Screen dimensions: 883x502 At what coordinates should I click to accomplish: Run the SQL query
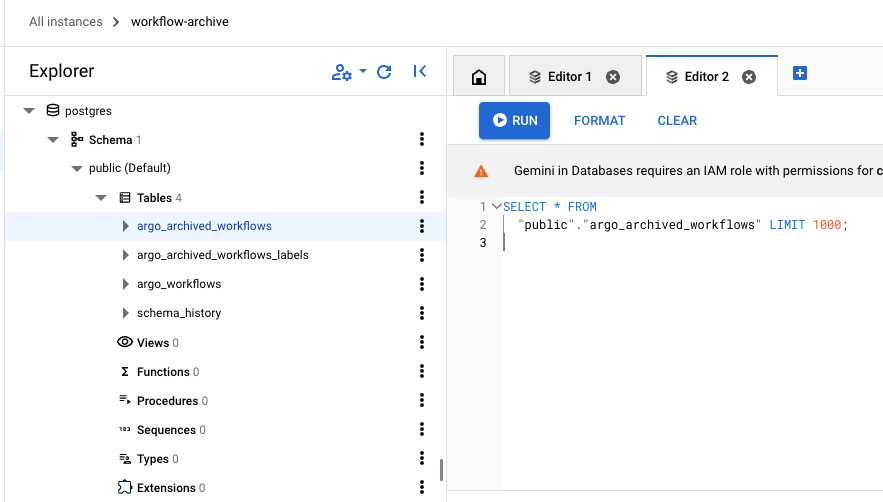[514, 121]
